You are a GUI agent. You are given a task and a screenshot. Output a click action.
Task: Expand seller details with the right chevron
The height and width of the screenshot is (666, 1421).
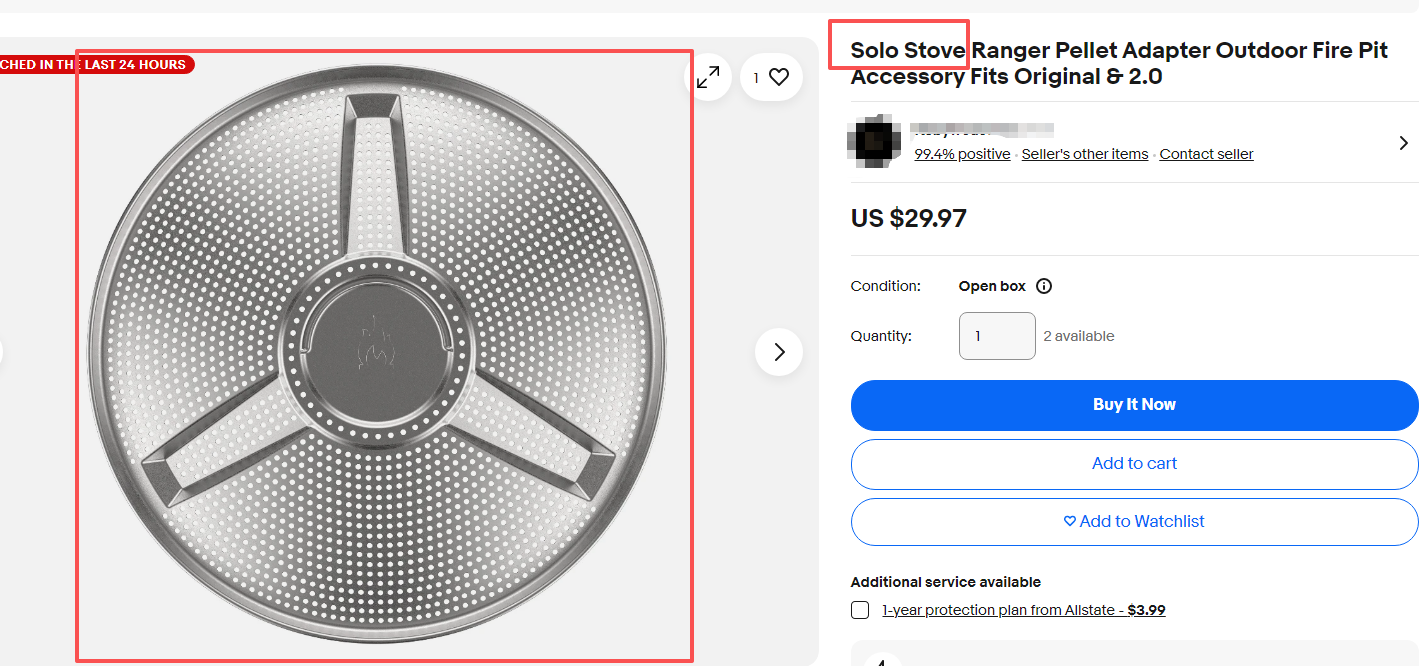[1404, 143]
